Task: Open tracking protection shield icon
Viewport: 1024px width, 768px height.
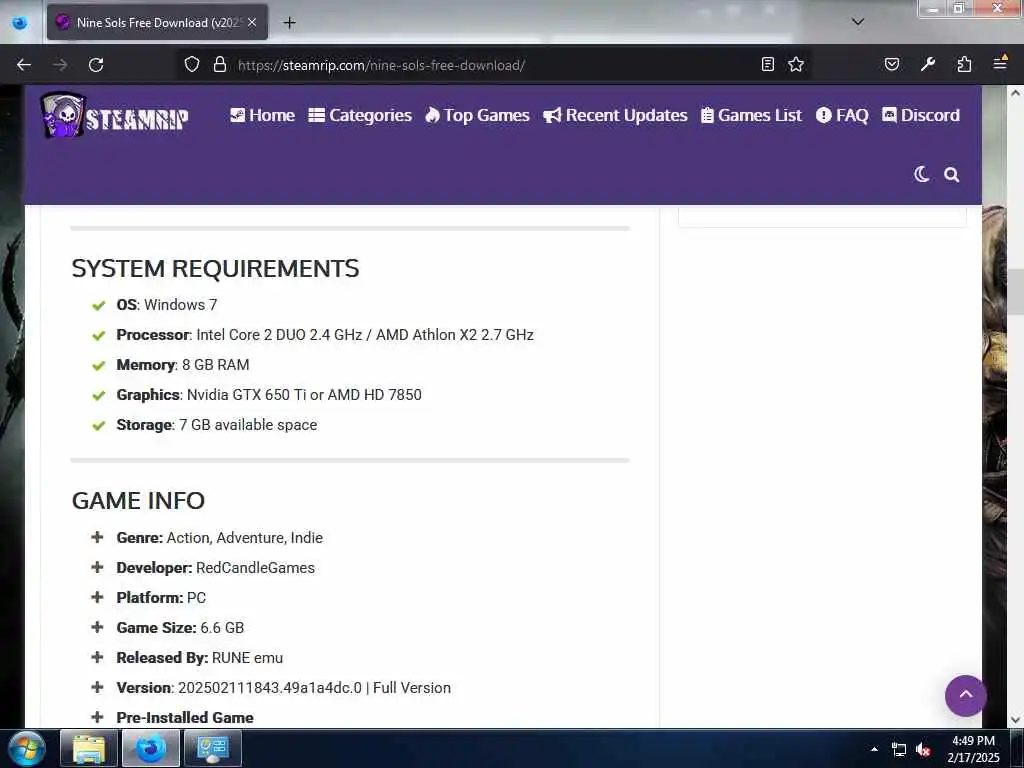Action: click(191, 65)
